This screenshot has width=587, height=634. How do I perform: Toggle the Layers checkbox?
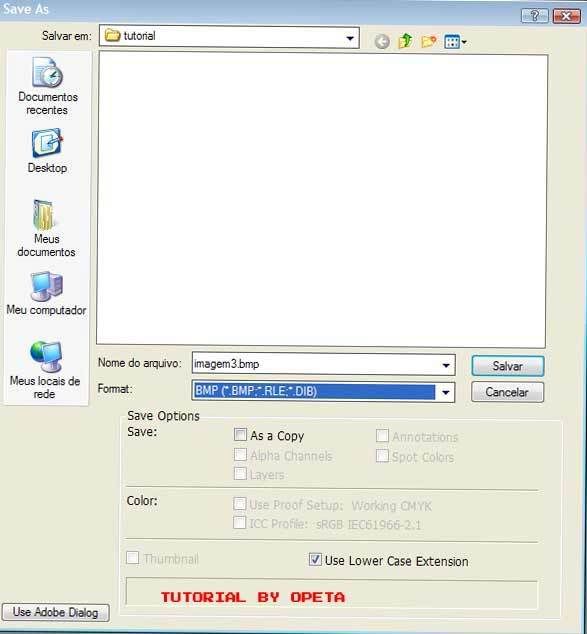240,473
